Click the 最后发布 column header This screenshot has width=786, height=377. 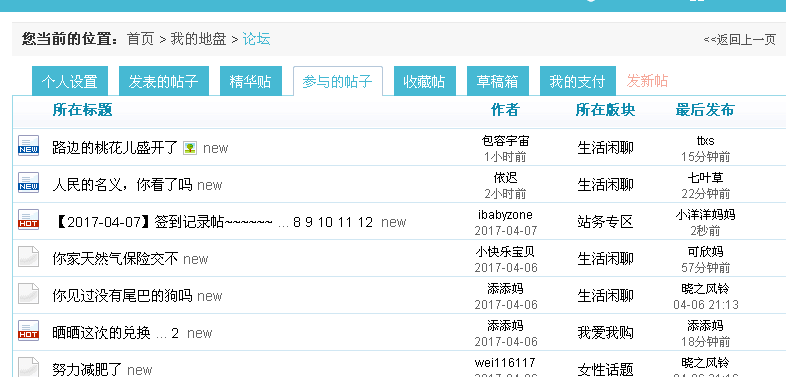point(705,110)
